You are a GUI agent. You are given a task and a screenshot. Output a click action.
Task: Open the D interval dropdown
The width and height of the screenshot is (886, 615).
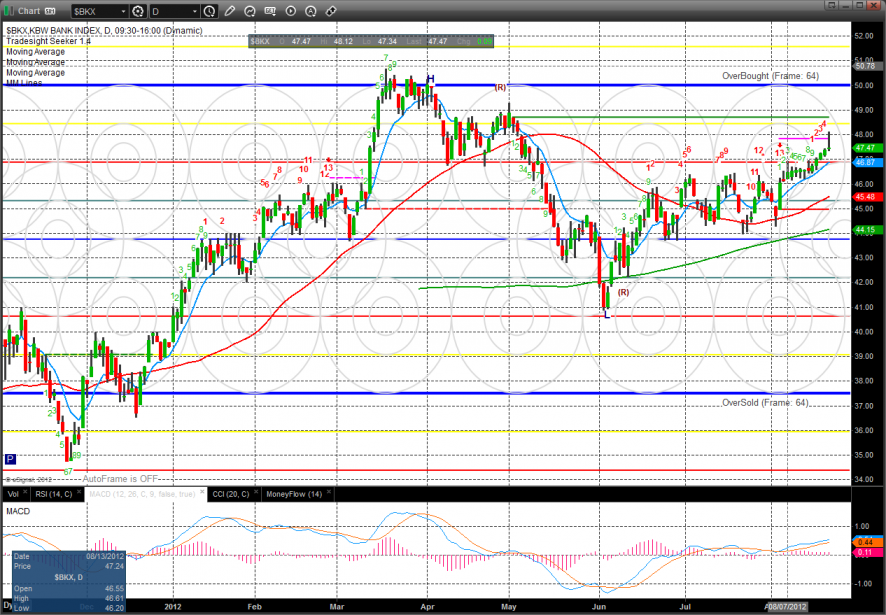[x=195, y=11]
